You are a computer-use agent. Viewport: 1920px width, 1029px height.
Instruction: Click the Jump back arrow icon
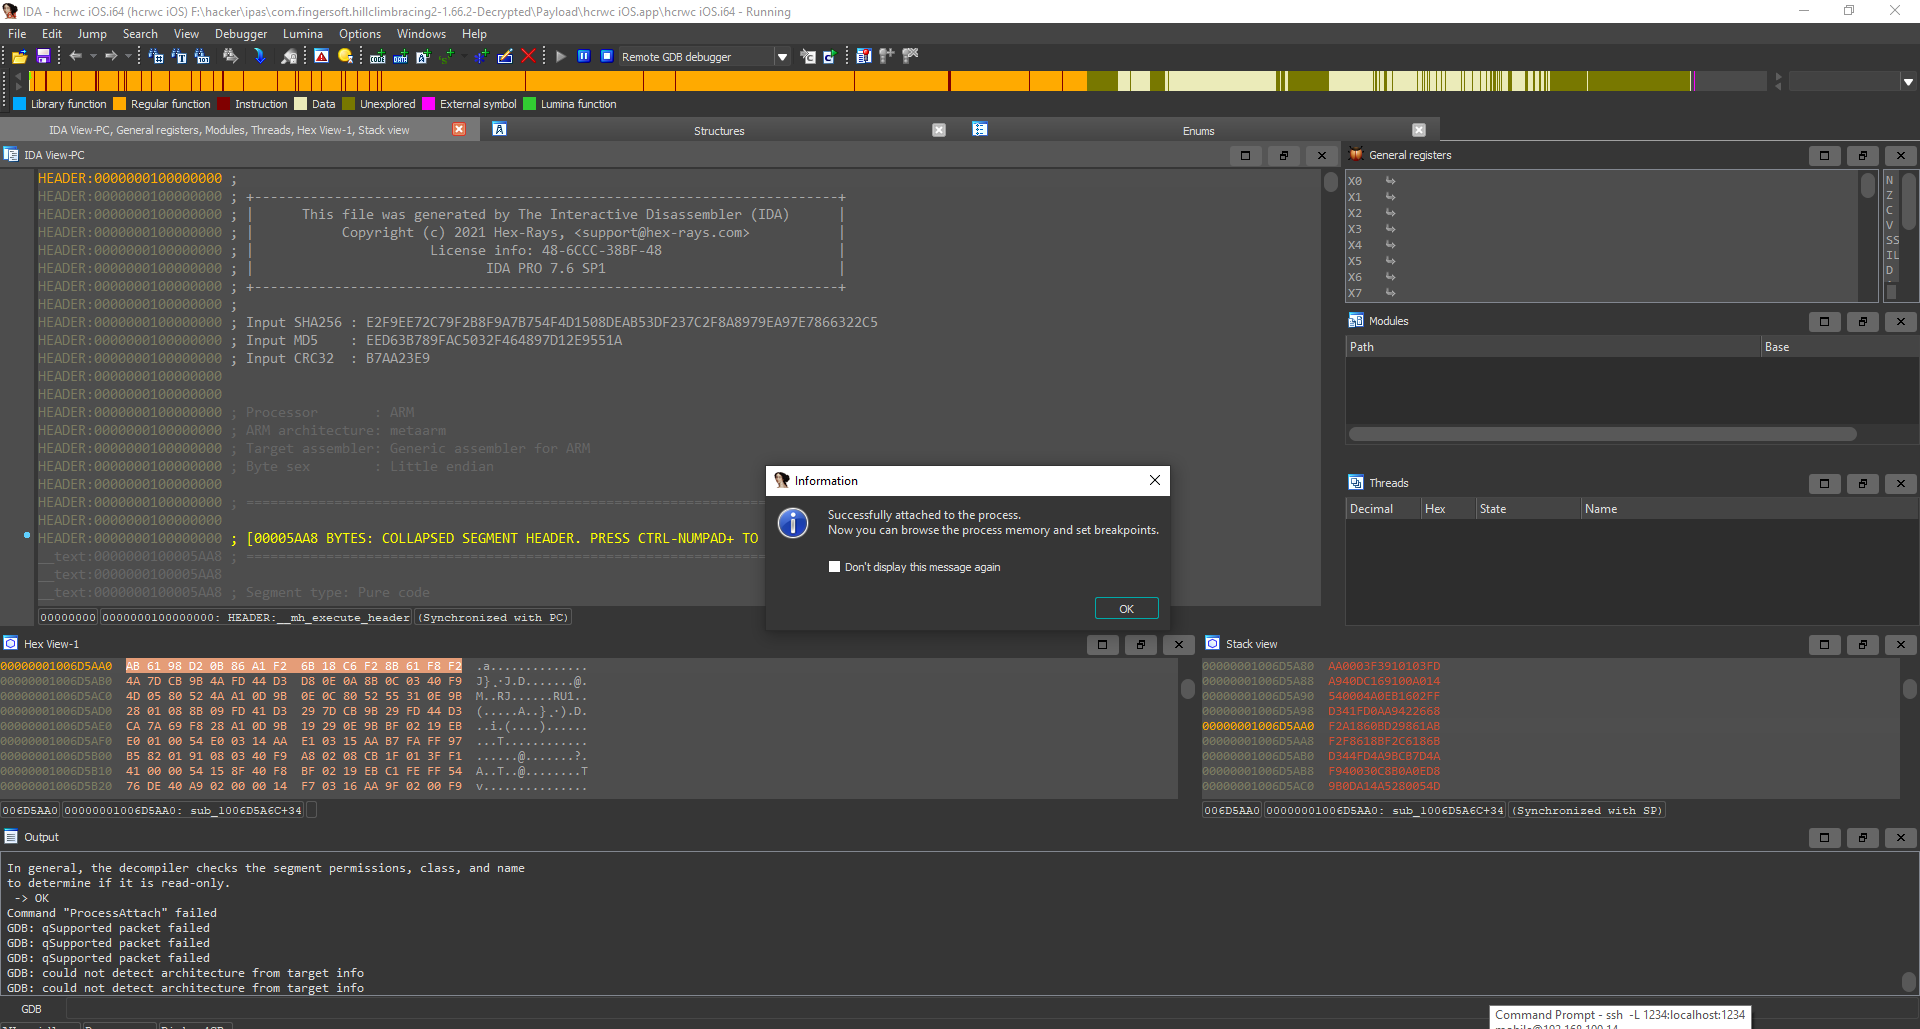75,57
